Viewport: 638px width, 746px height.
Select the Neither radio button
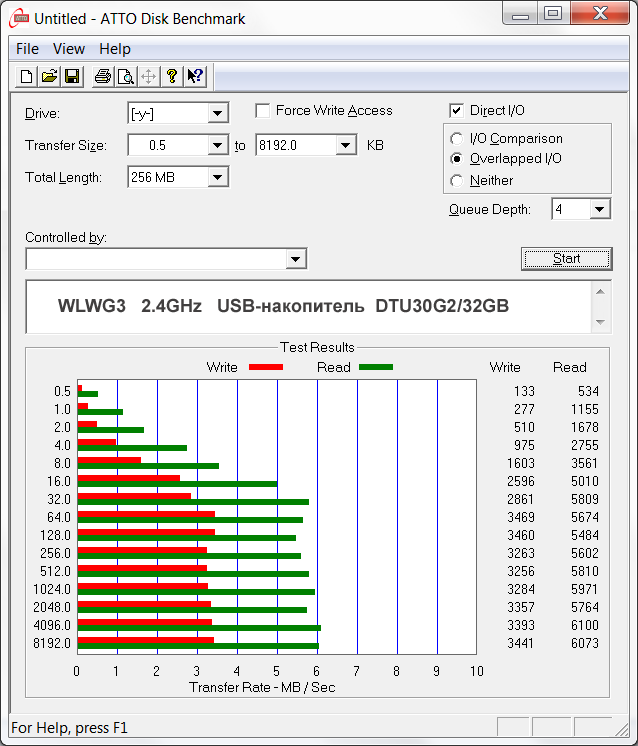[457, 181]
